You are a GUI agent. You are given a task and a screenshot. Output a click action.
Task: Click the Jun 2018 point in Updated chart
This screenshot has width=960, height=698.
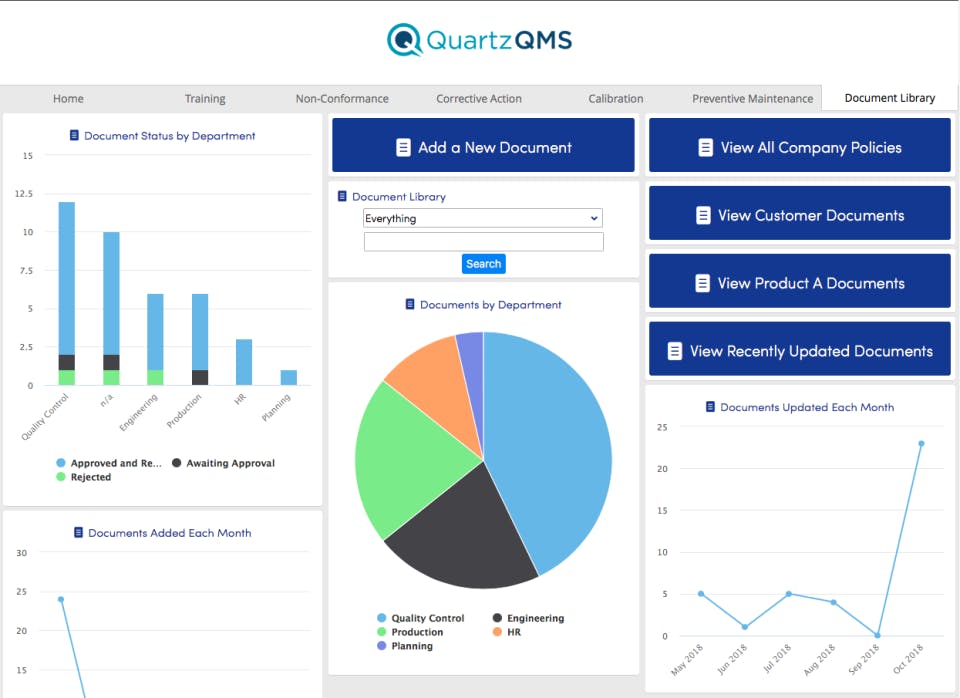pos(744,627)
